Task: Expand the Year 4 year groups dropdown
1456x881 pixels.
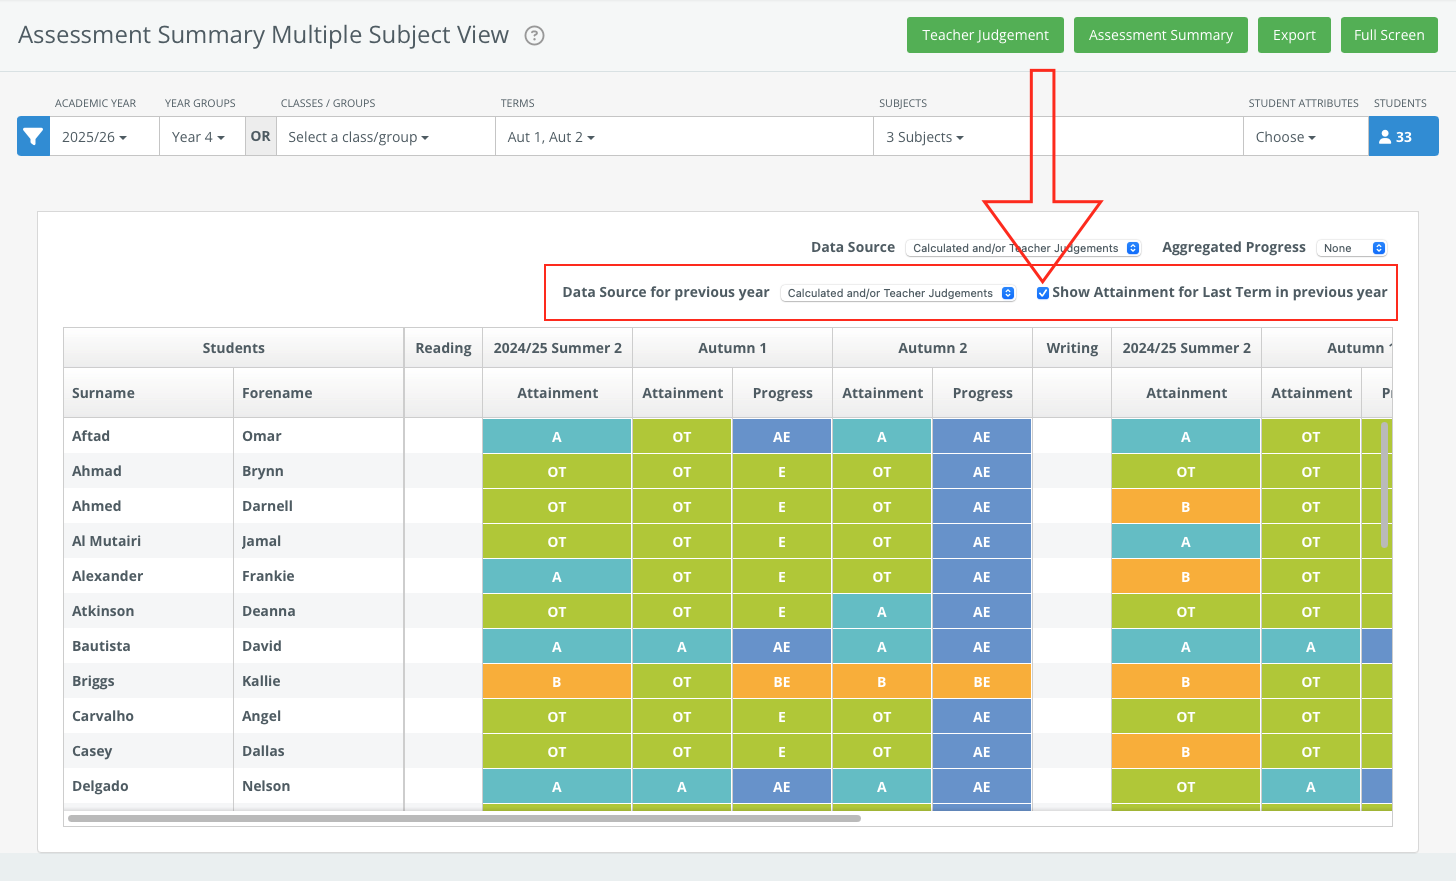Action: pos(198,137)
